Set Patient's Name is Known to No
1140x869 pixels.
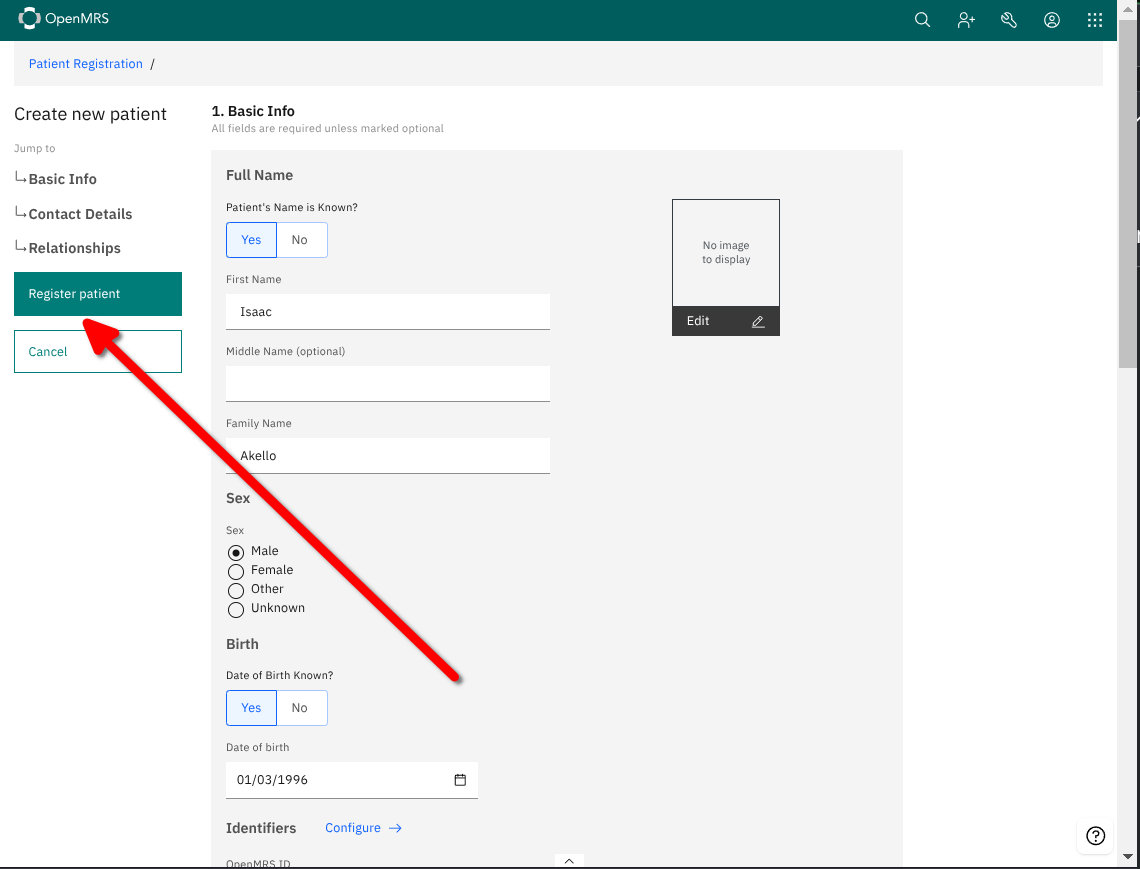coord(300,240)
